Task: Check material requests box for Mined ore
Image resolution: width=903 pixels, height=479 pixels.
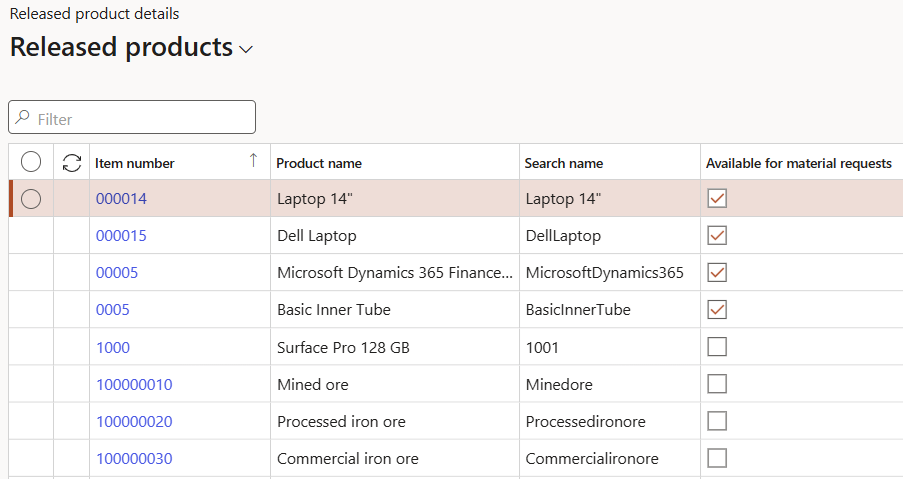Action: click(717, 384)
